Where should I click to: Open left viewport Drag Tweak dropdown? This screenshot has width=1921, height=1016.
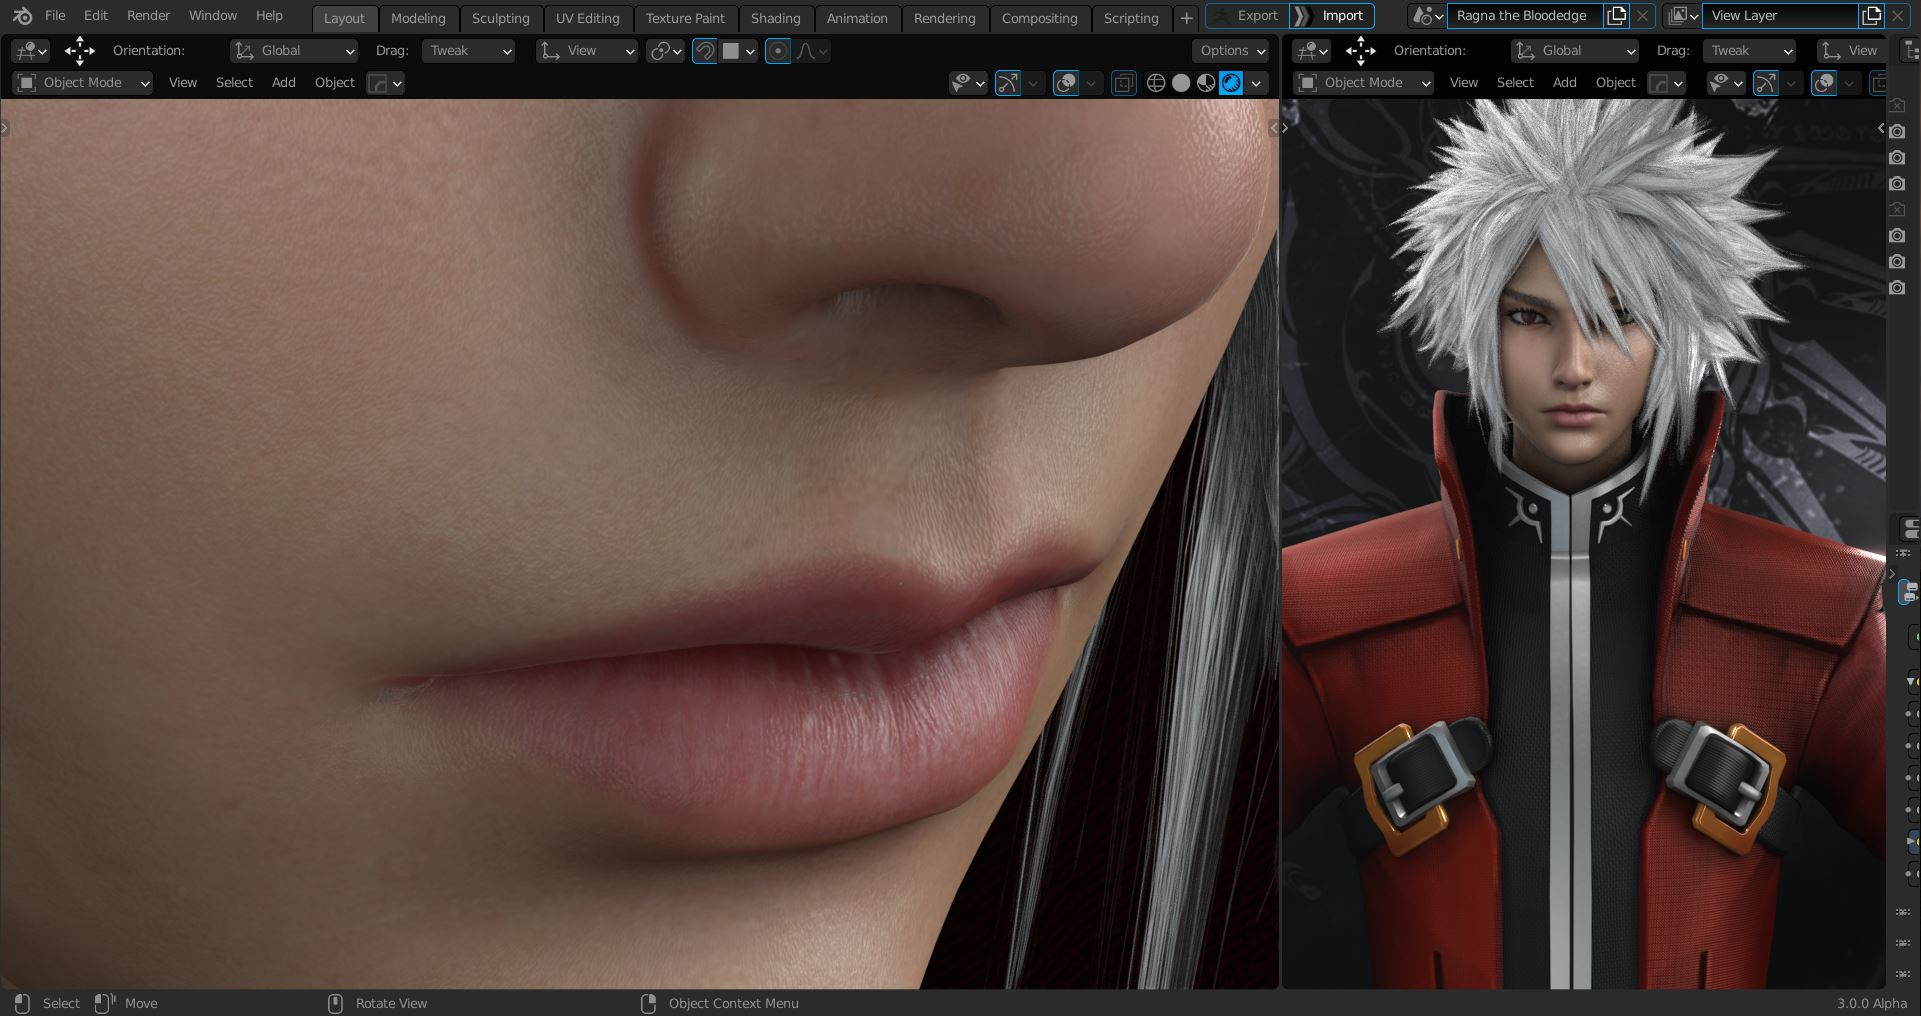pyautogui.click(x=469, y=51)
